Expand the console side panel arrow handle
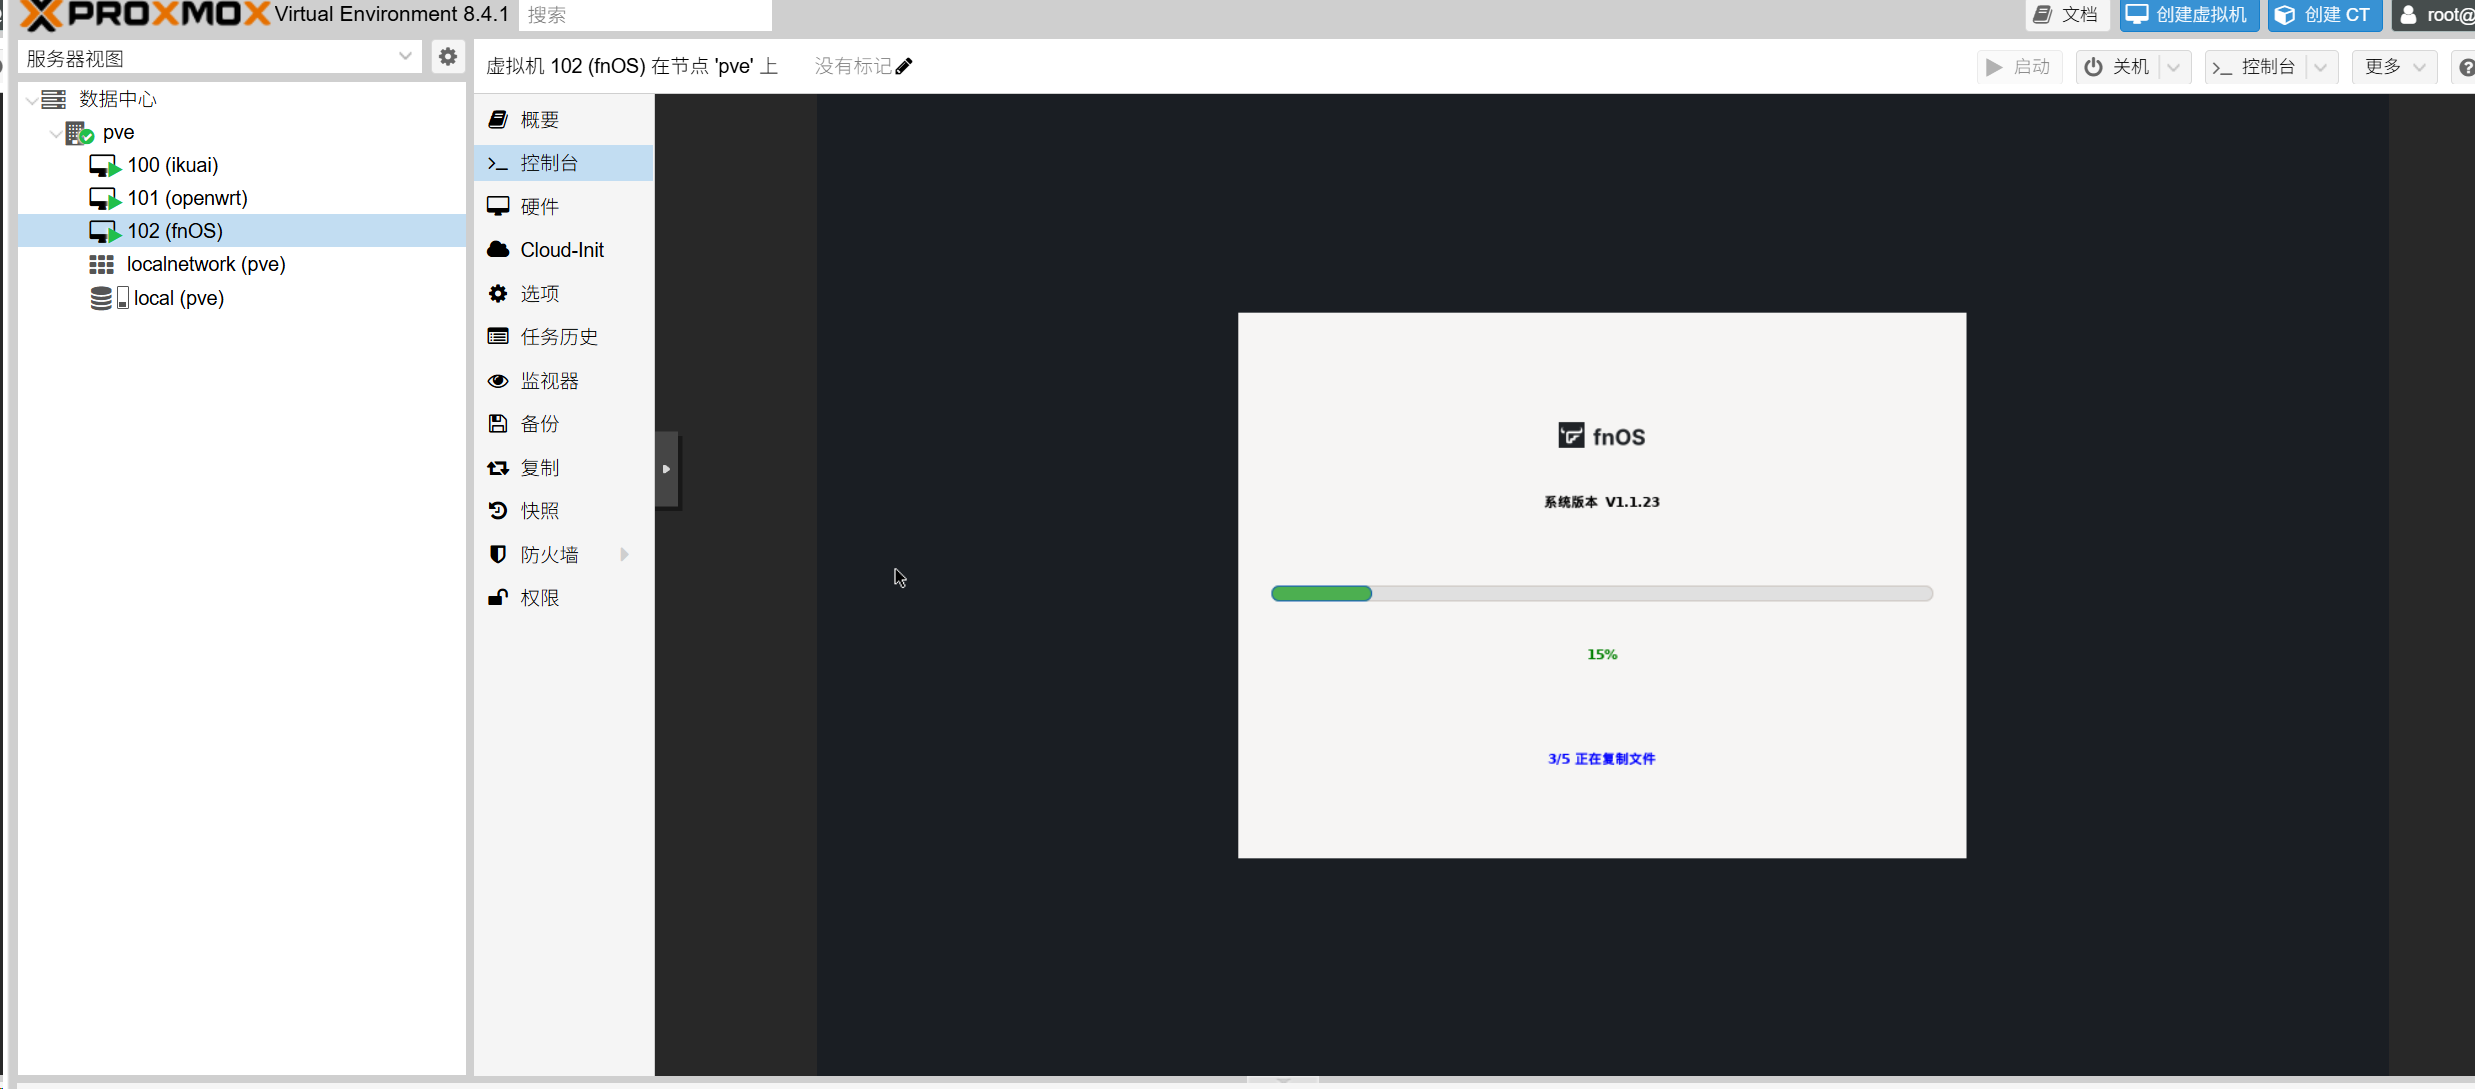Viewport: 2475px width, 1089px height. pyautogui.click(x=667, y=469)
